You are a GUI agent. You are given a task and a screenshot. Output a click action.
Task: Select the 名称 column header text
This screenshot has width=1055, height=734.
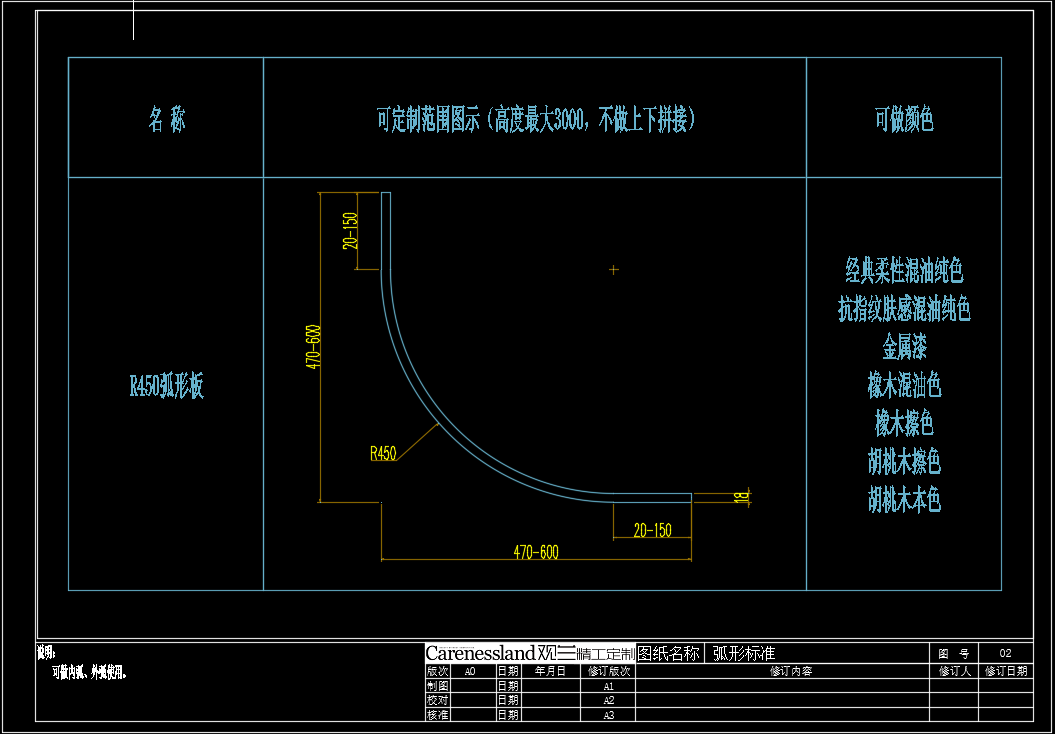[x=166, y=121]
